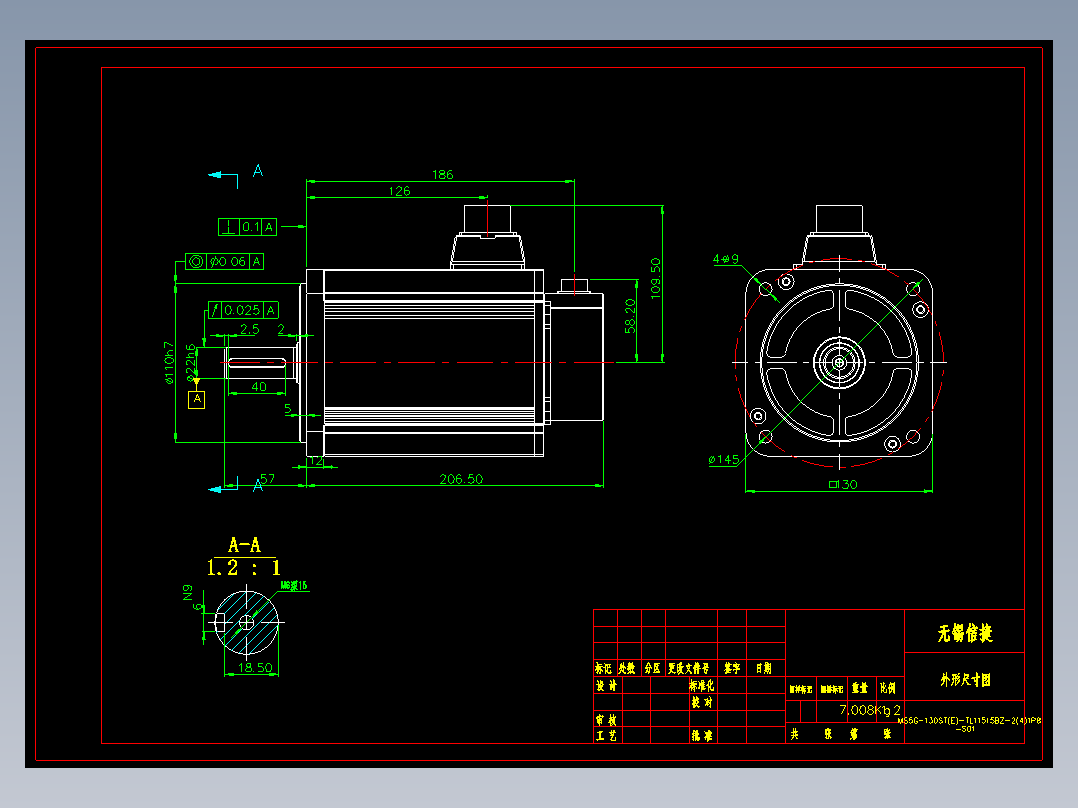Click the 批准 label
The width and height of the screenshot is (1078, 808).
click(702, 736)
